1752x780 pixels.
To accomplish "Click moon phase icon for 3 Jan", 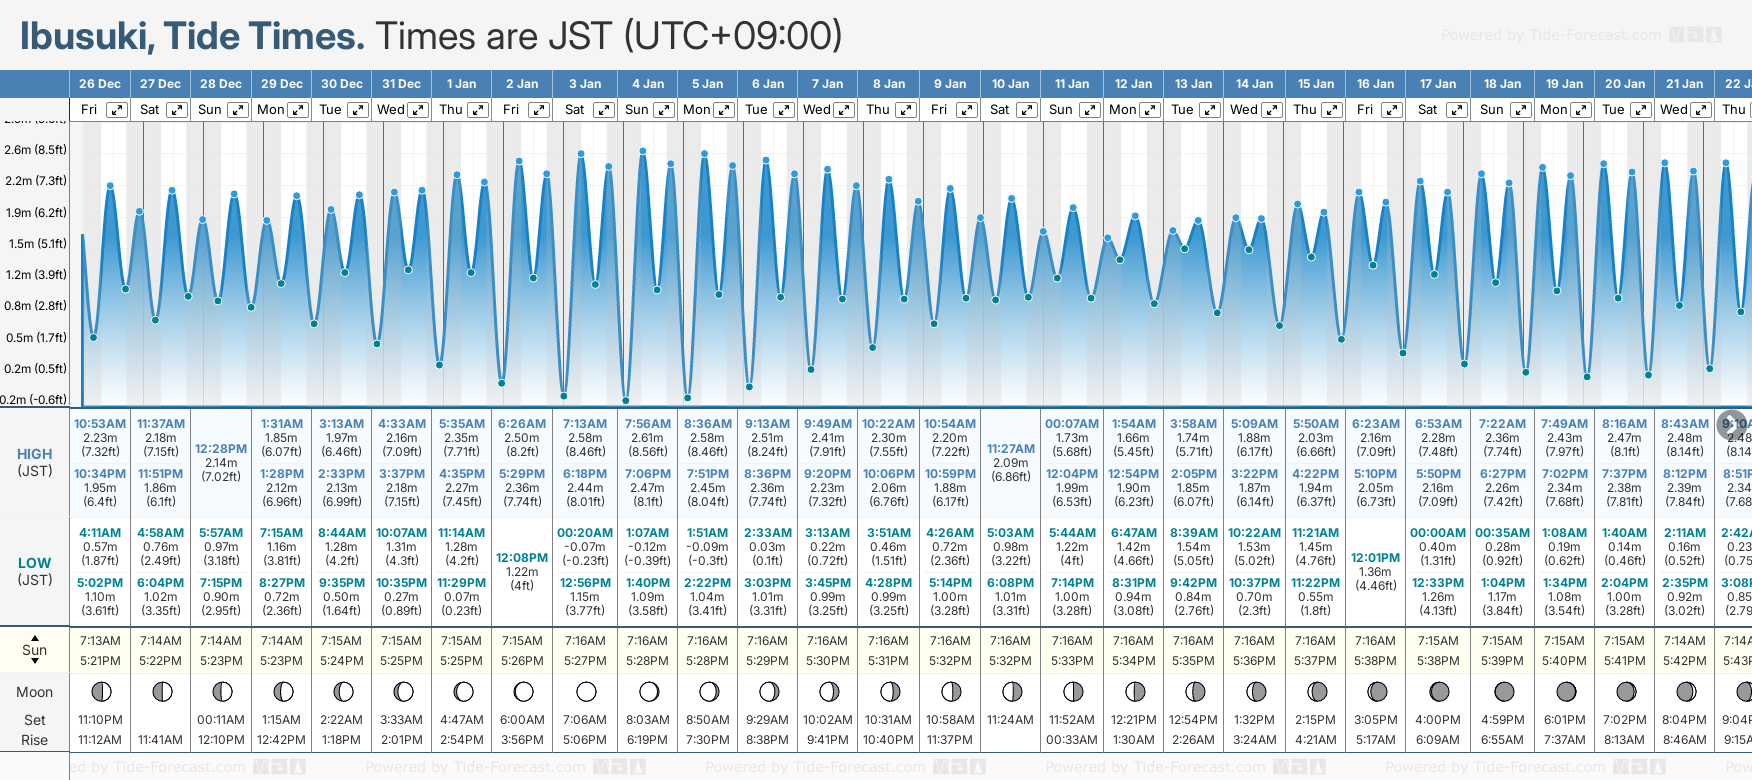I will (586, 691).
